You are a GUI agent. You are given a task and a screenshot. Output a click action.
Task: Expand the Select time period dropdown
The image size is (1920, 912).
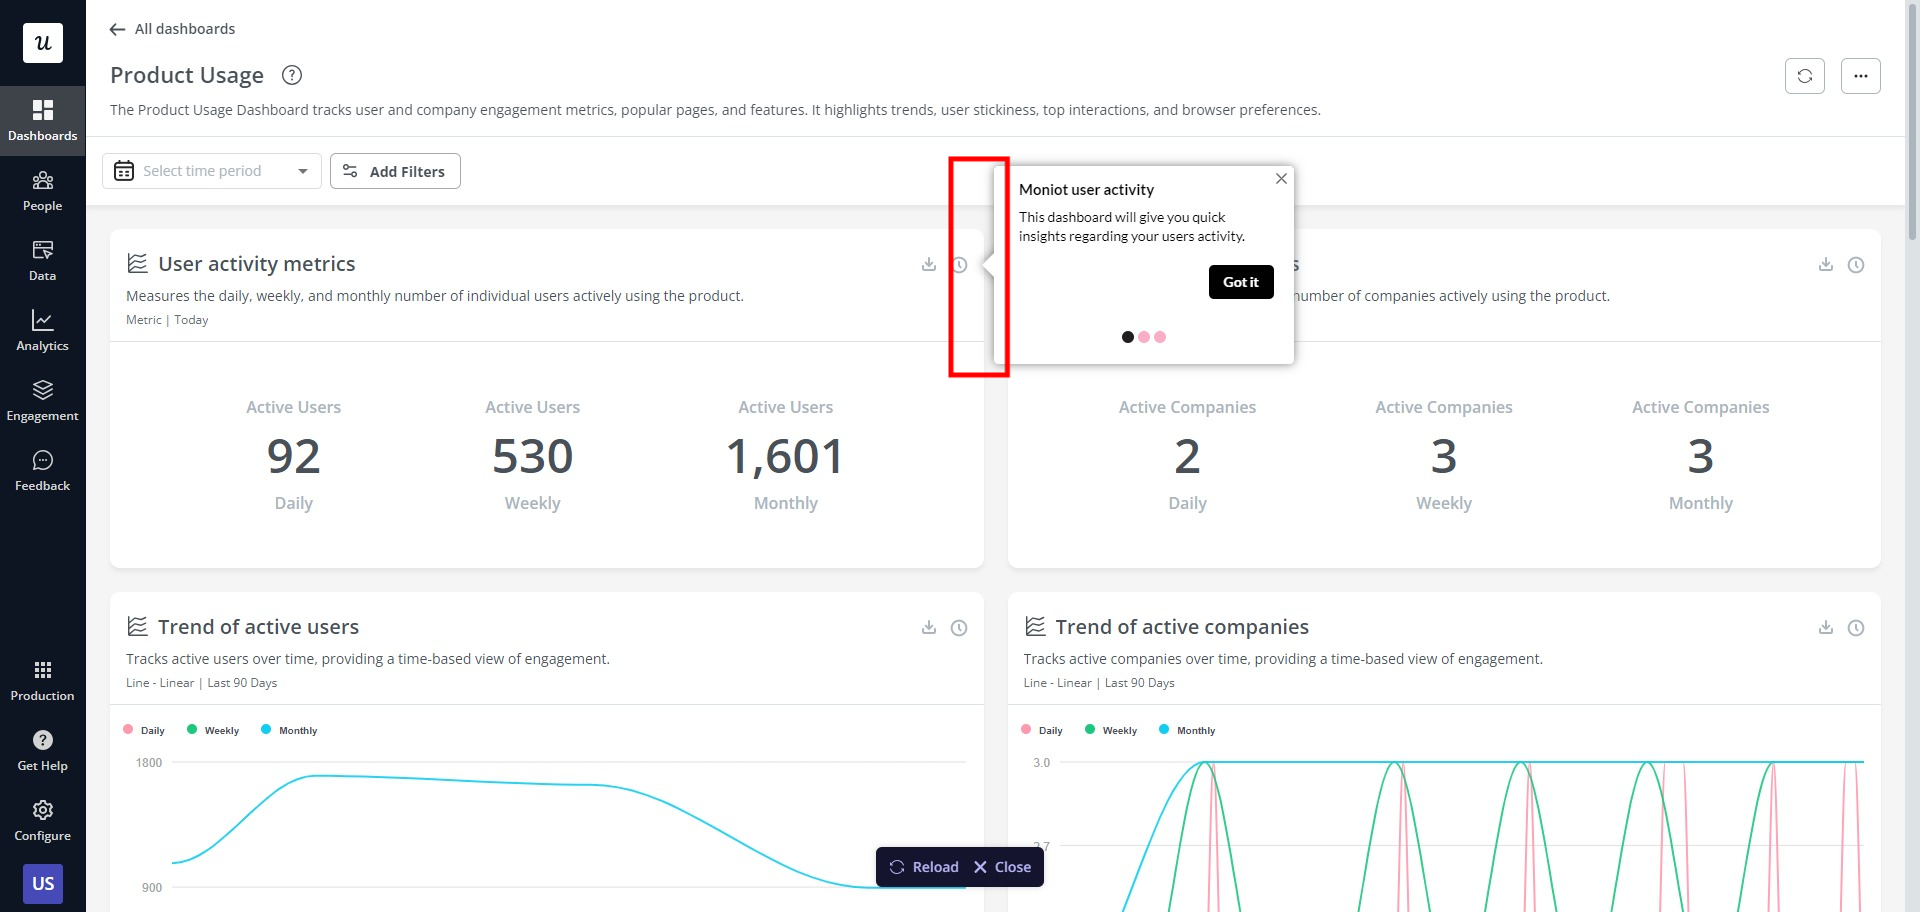[212, 171]
